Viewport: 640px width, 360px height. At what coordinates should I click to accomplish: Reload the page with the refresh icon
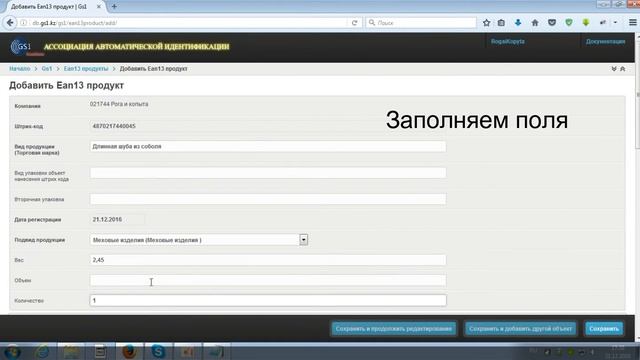point(354,23)
